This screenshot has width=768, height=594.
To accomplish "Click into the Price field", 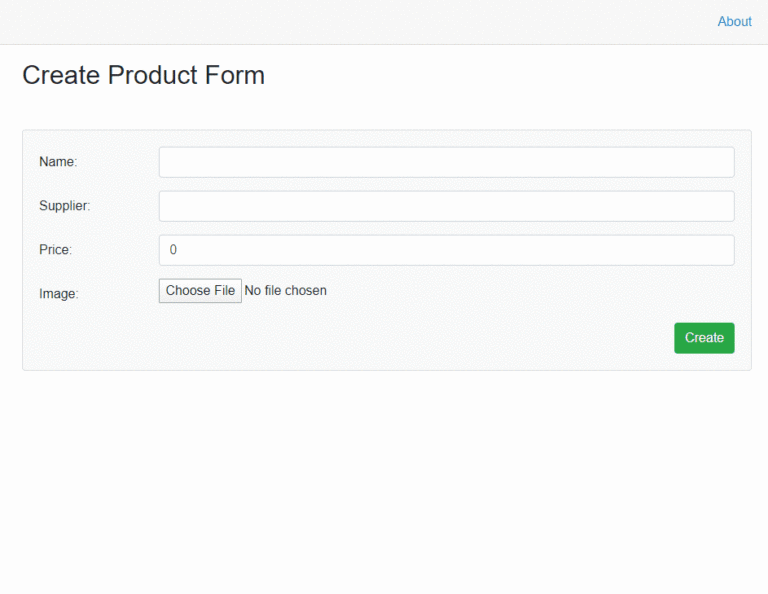I will 446,250.
